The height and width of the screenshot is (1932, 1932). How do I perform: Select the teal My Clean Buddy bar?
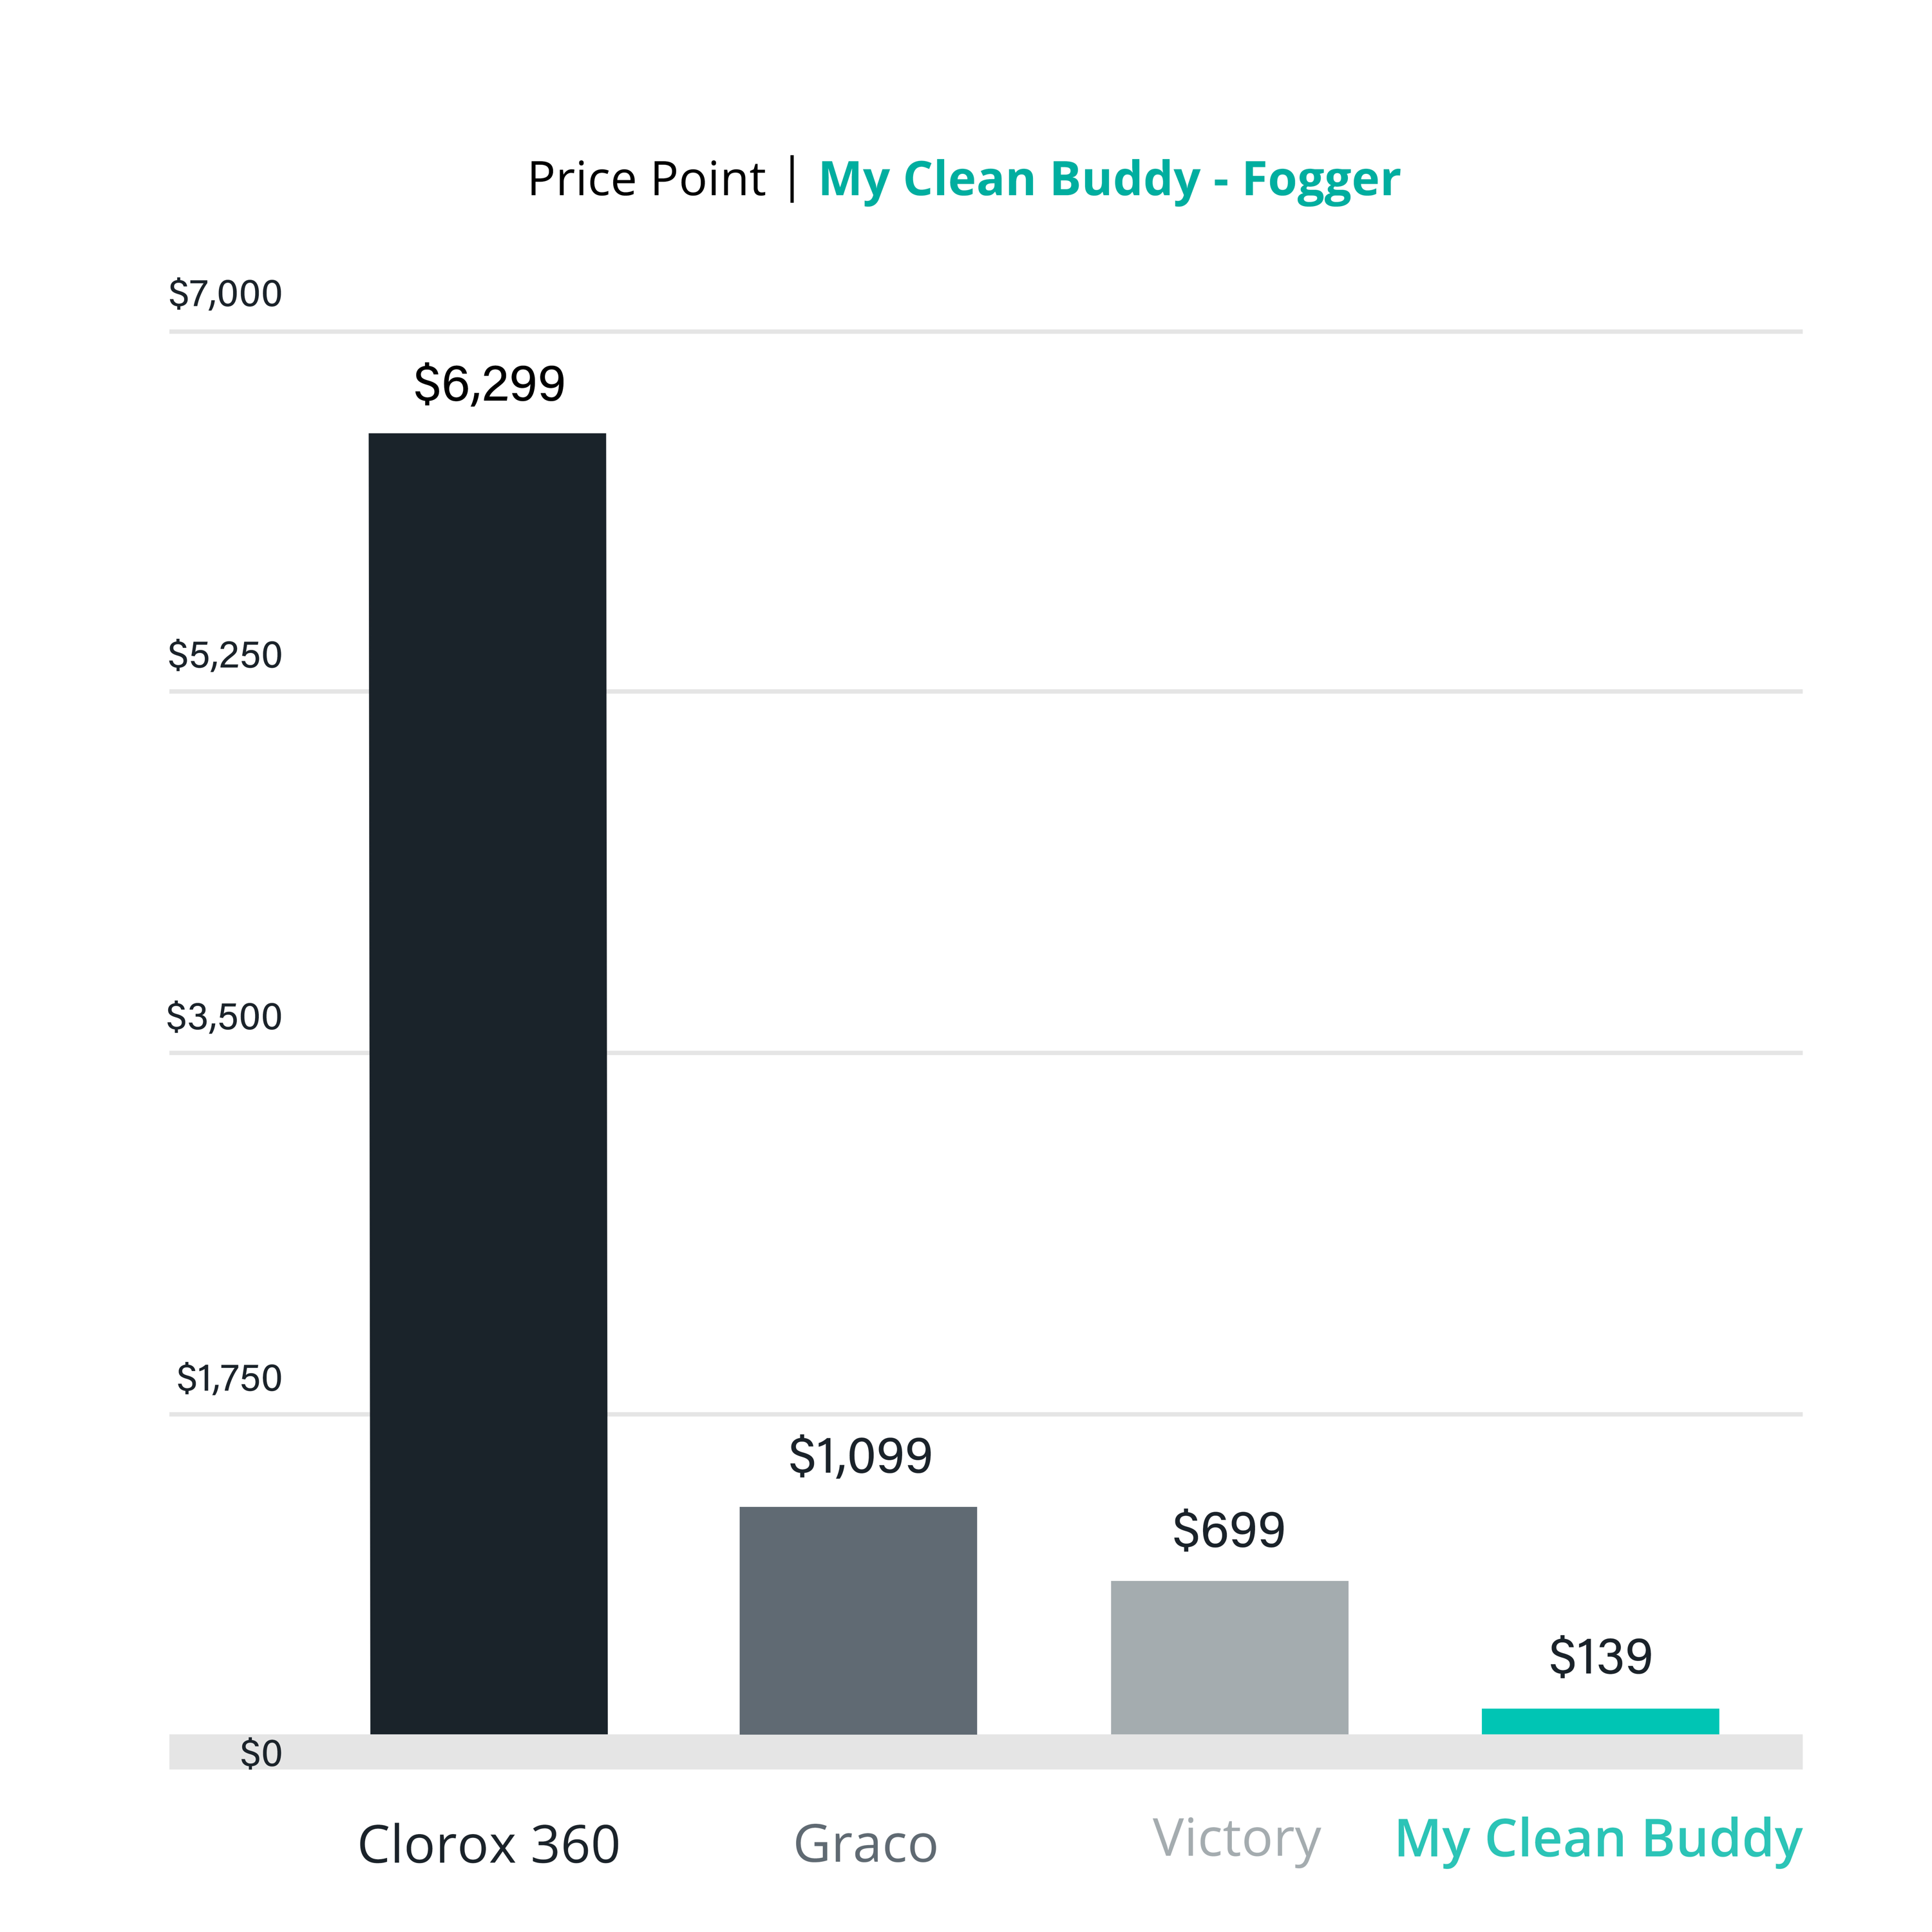1600,1722
